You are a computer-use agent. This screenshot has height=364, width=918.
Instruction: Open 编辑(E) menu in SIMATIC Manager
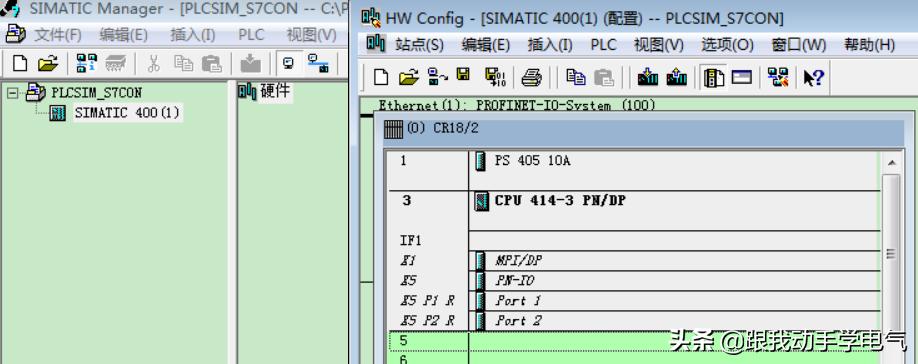coord(124,35)
